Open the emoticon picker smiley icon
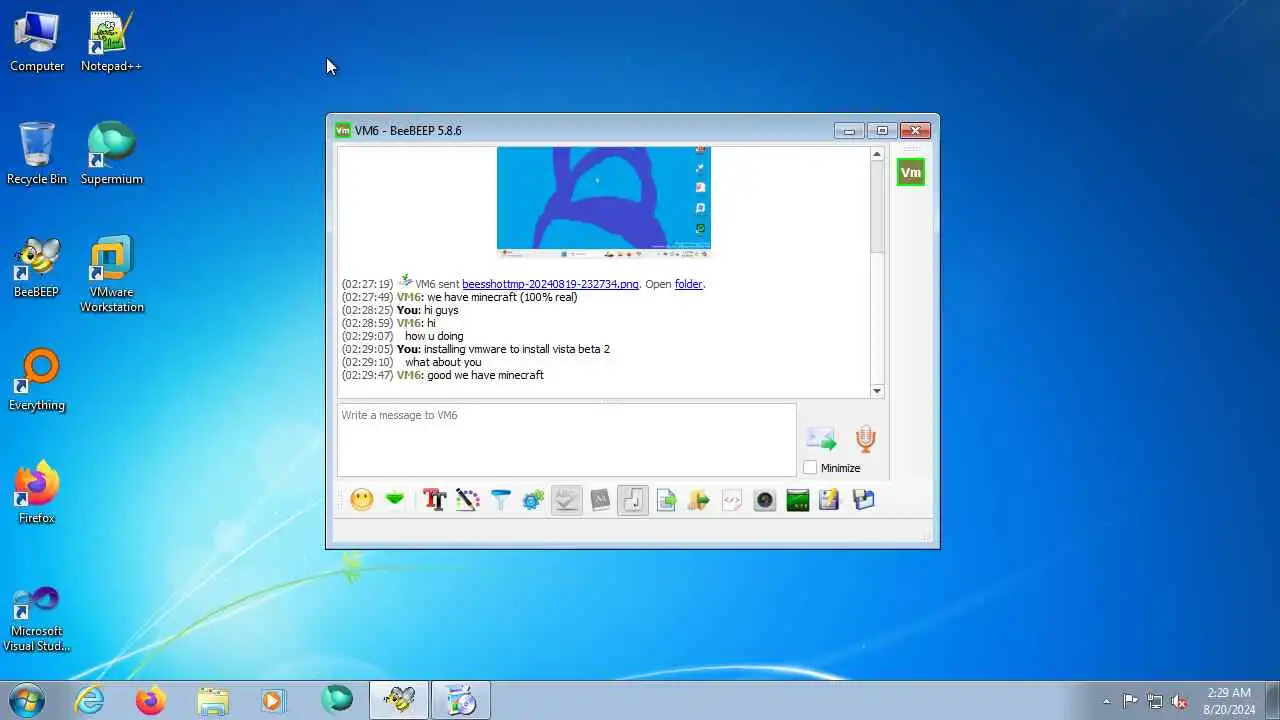The height and width of the screenshot is (720, 1280). 362,500
